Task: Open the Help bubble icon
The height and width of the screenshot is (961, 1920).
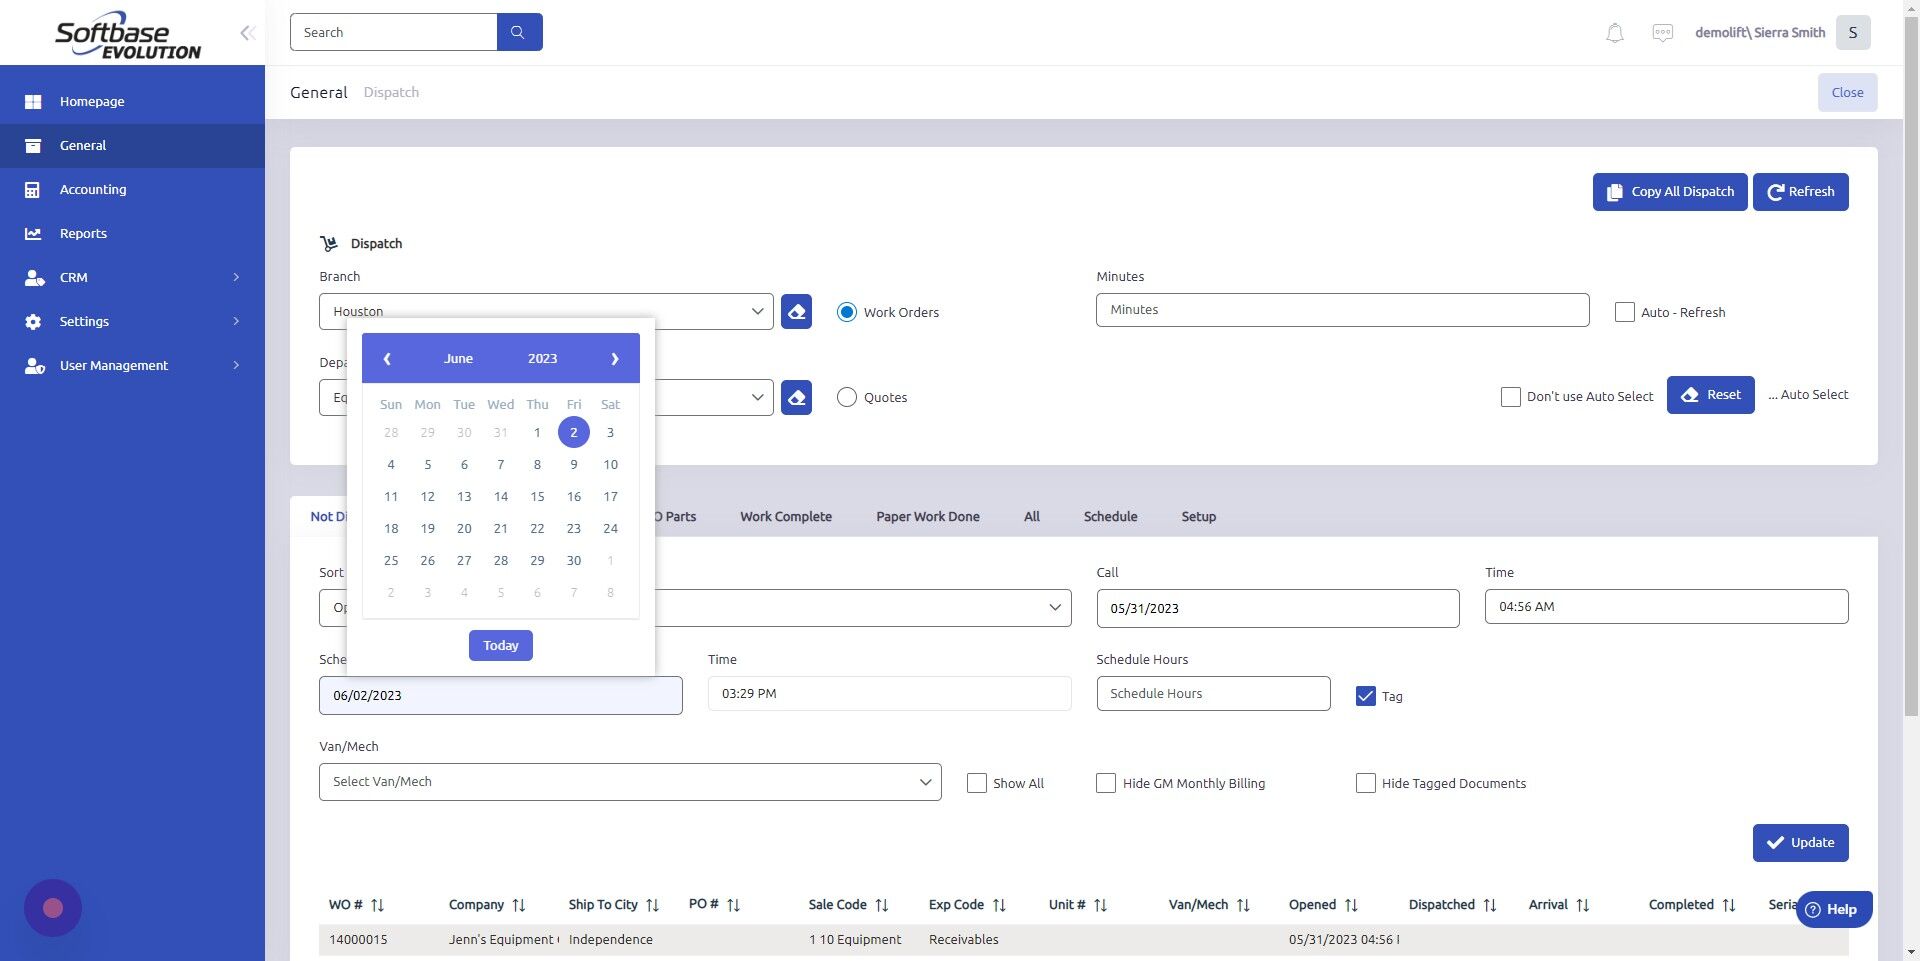Action: point(1812,909)
